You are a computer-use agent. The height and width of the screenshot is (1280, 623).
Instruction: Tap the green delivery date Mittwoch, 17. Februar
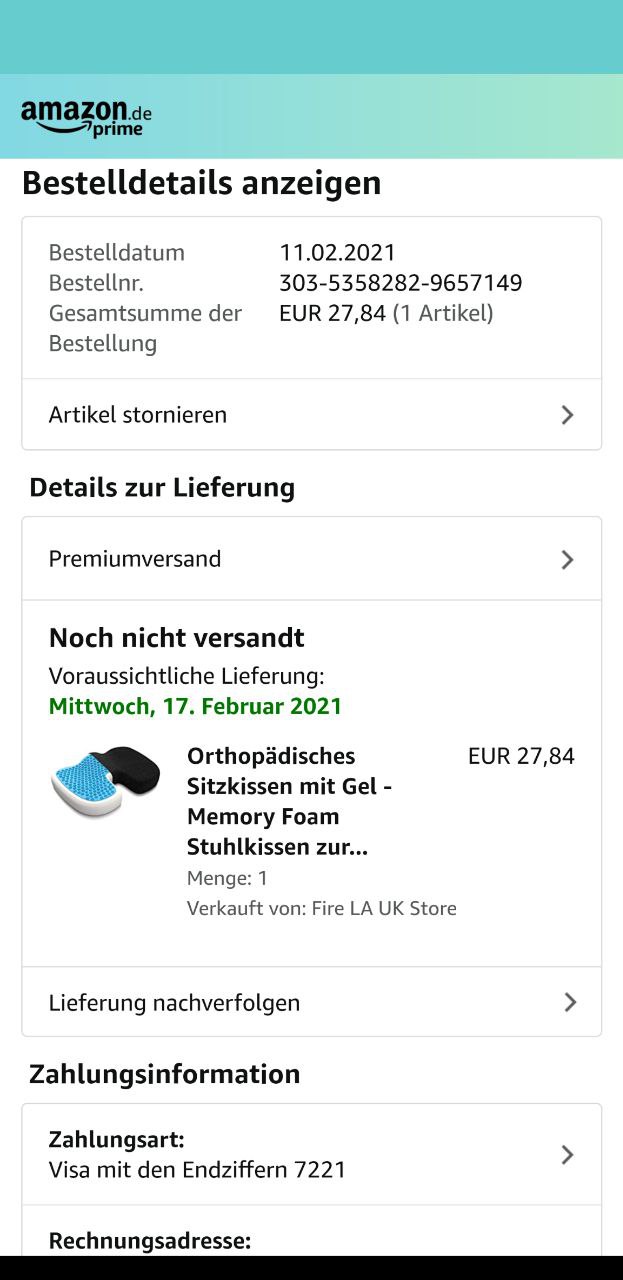point(196,706)
